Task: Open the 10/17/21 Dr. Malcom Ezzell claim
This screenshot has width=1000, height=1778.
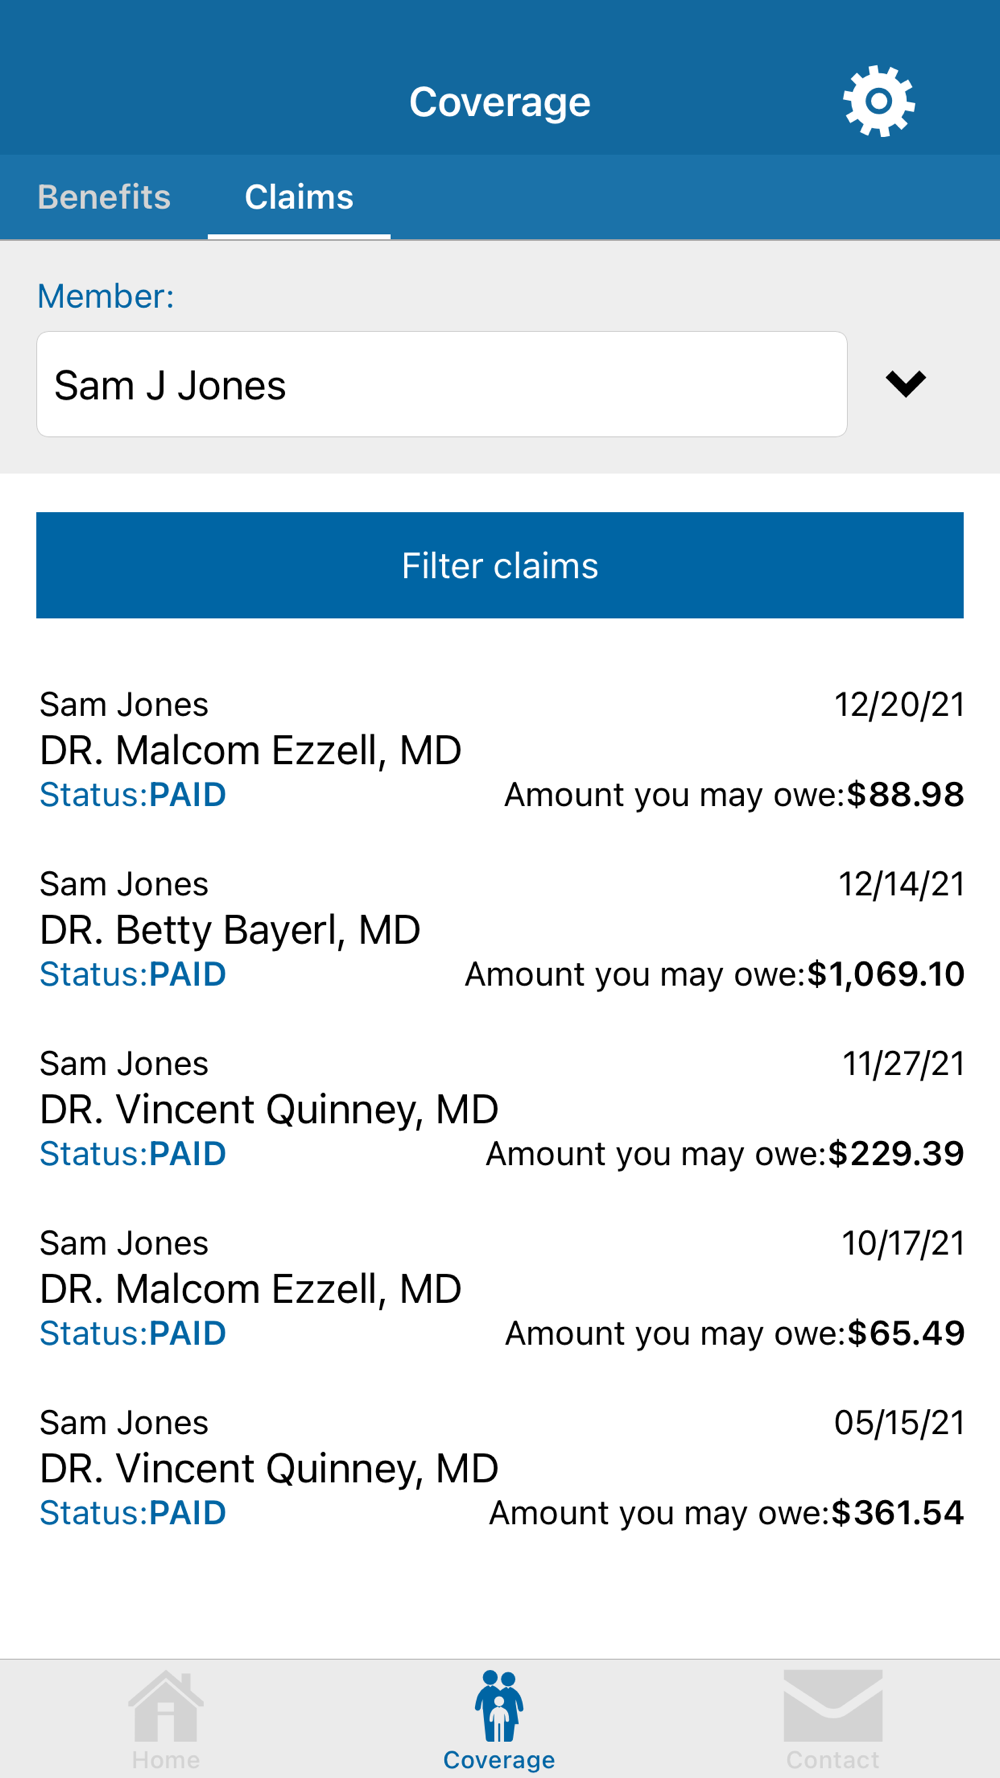Action: [250, 1289]
